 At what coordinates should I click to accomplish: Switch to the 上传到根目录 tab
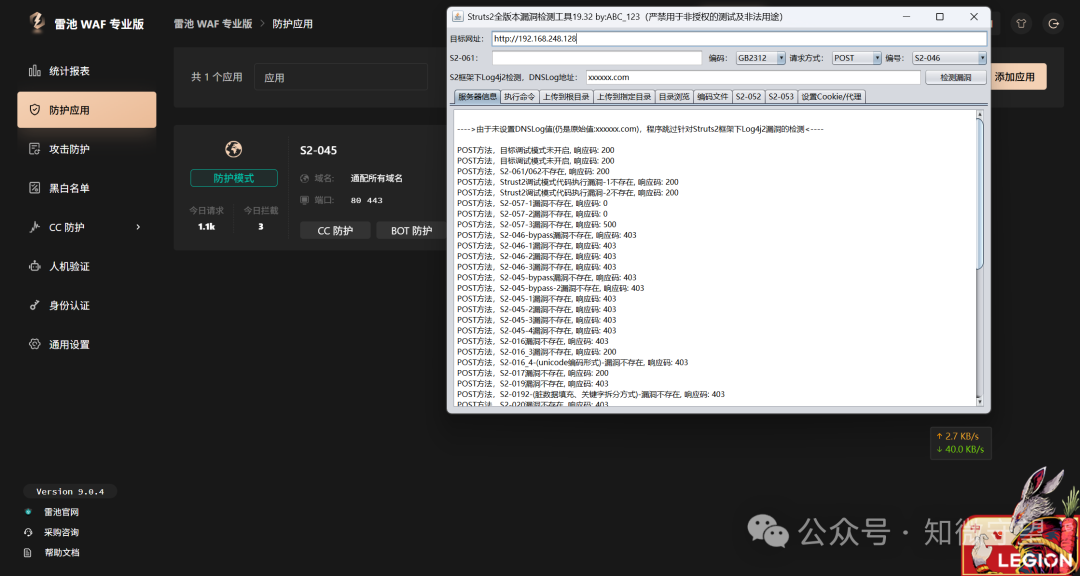pyautogui.click(x=565, y=97)
